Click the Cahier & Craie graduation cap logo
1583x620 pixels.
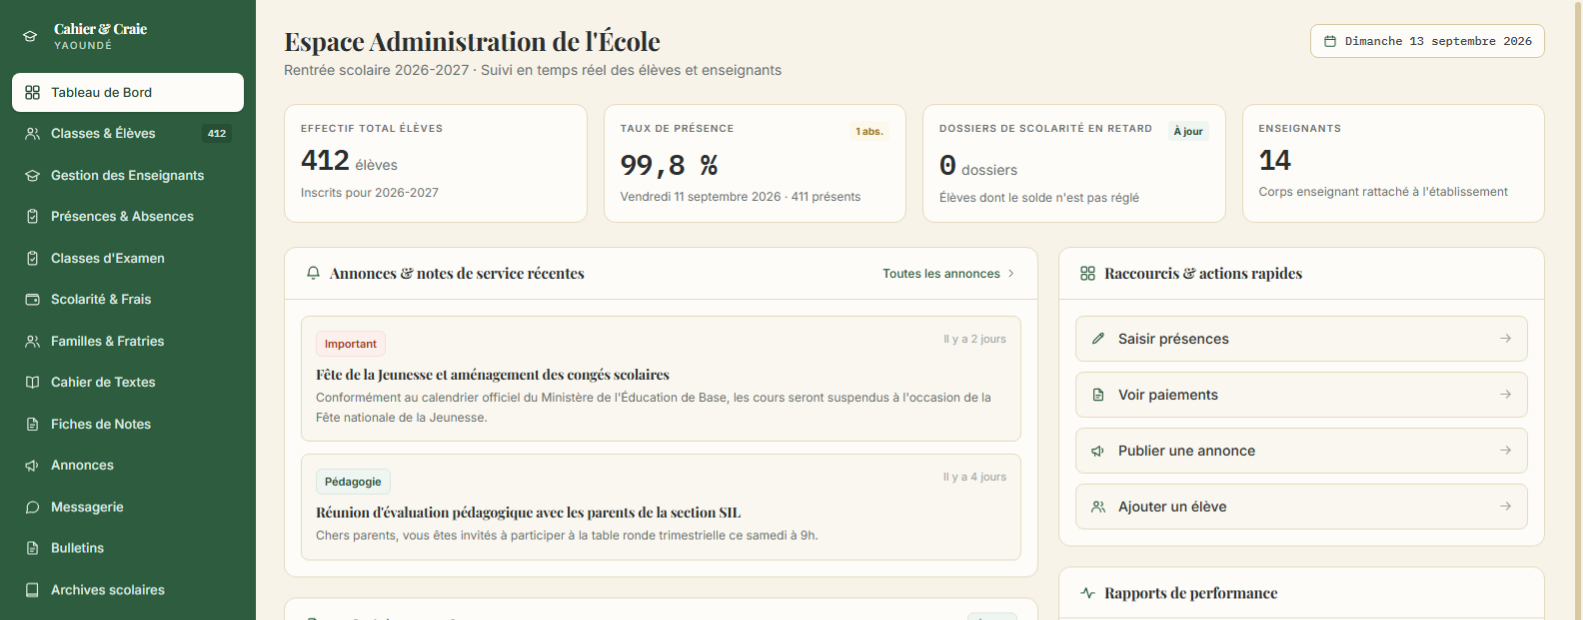click(30, 37)
